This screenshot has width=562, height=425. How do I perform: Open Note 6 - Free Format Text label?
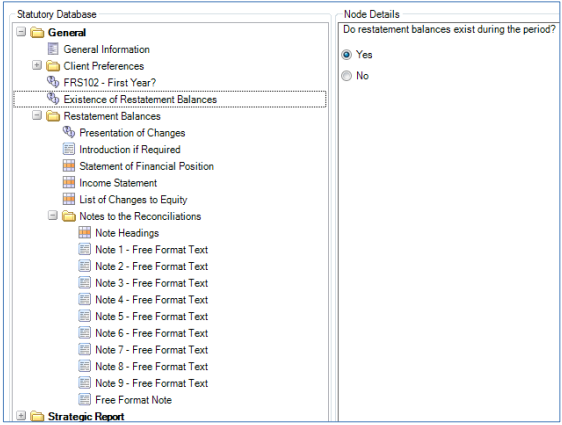152,333
